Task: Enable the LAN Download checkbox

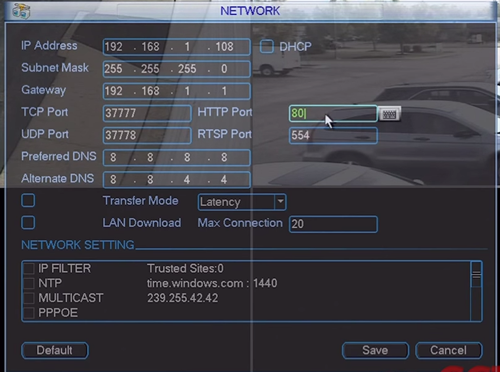Action: [28, 223]
